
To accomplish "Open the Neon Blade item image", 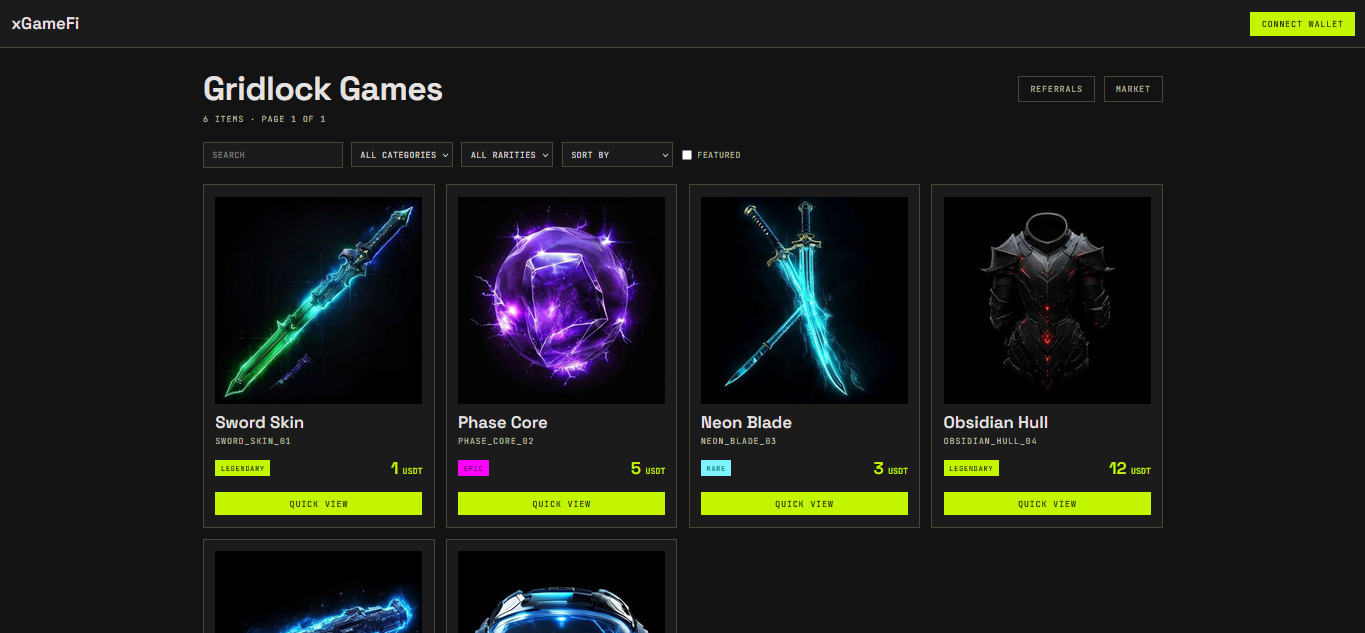I will pyautogui.click(x=804, y=300).
